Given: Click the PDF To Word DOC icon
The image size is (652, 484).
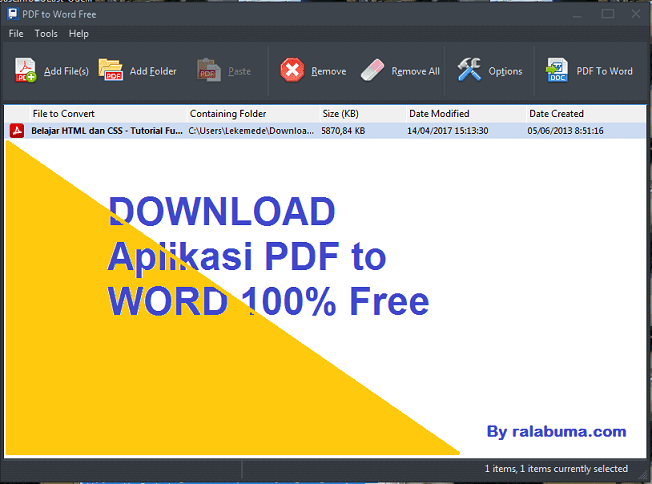Looking at the screenshot, I should pos(557,70).
